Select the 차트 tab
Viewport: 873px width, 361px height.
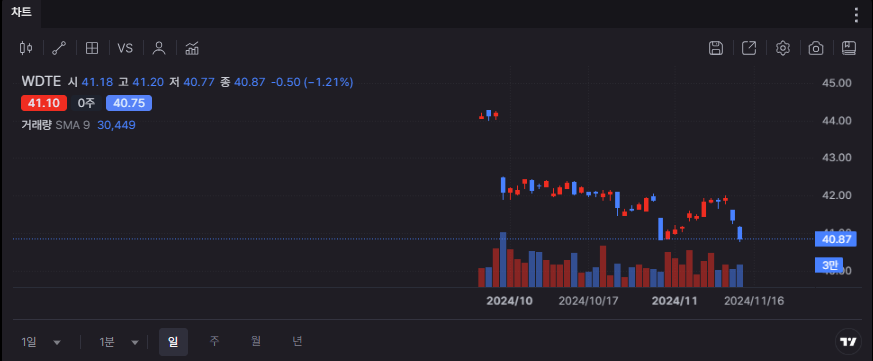[x=21, y=13]
